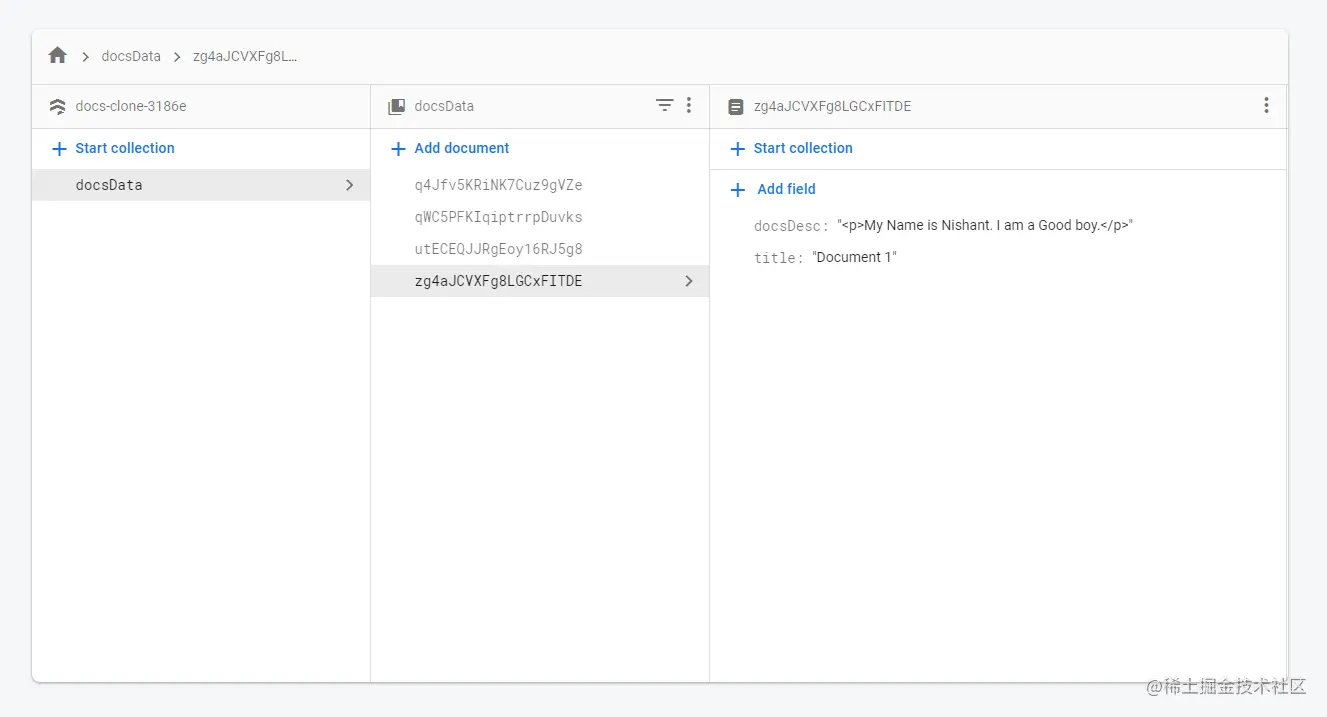Click the document icon next to zg4aJCVXFg8LGCxFITDE
The width and height of the screenshot is (1327, 717).
click(x=735, y=105)
